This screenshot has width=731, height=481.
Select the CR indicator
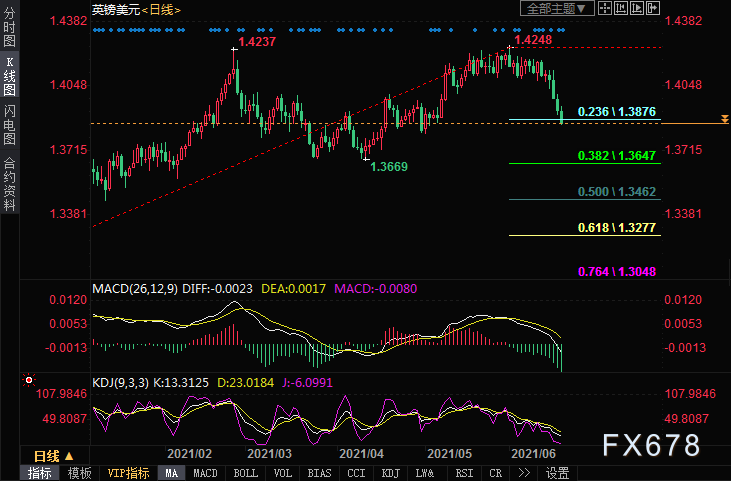point(496,473)
